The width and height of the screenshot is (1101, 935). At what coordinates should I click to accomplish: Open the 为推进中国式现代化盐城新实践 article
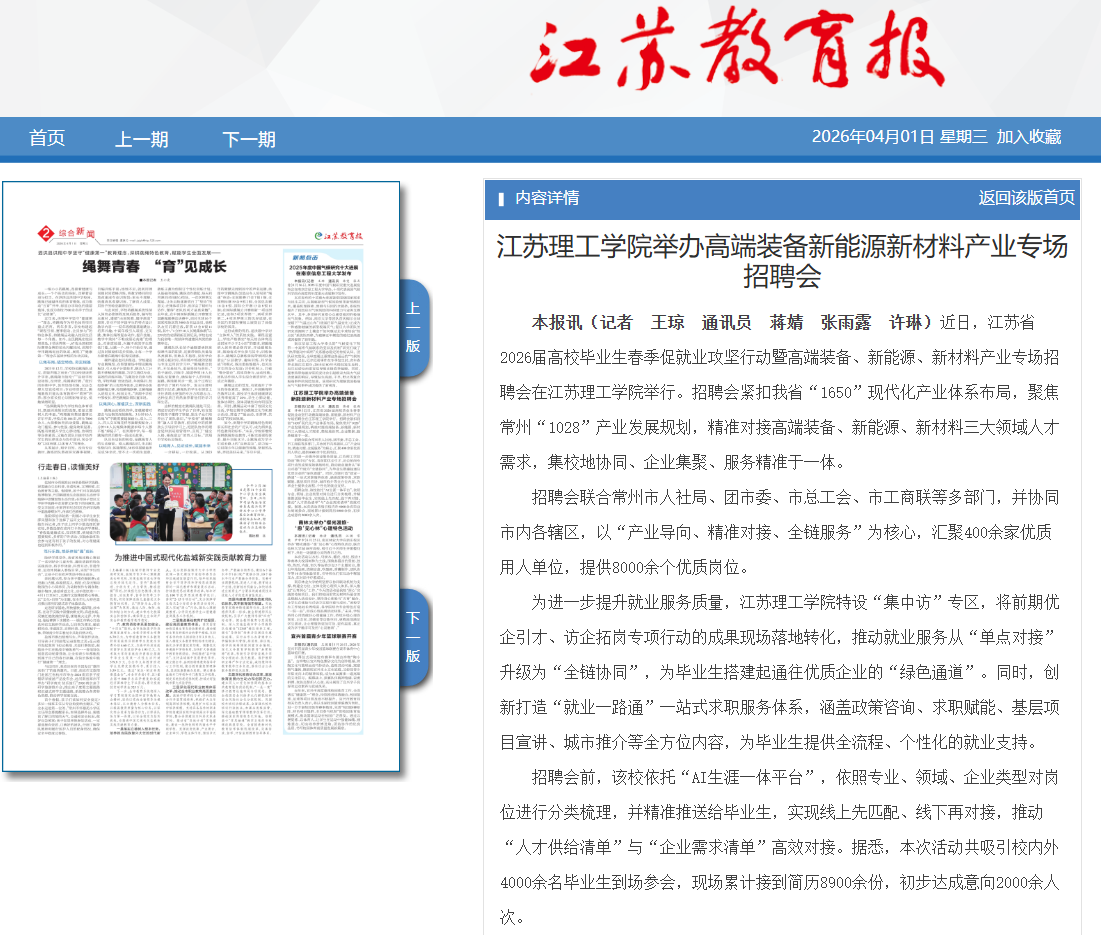[x=190, y=557]
